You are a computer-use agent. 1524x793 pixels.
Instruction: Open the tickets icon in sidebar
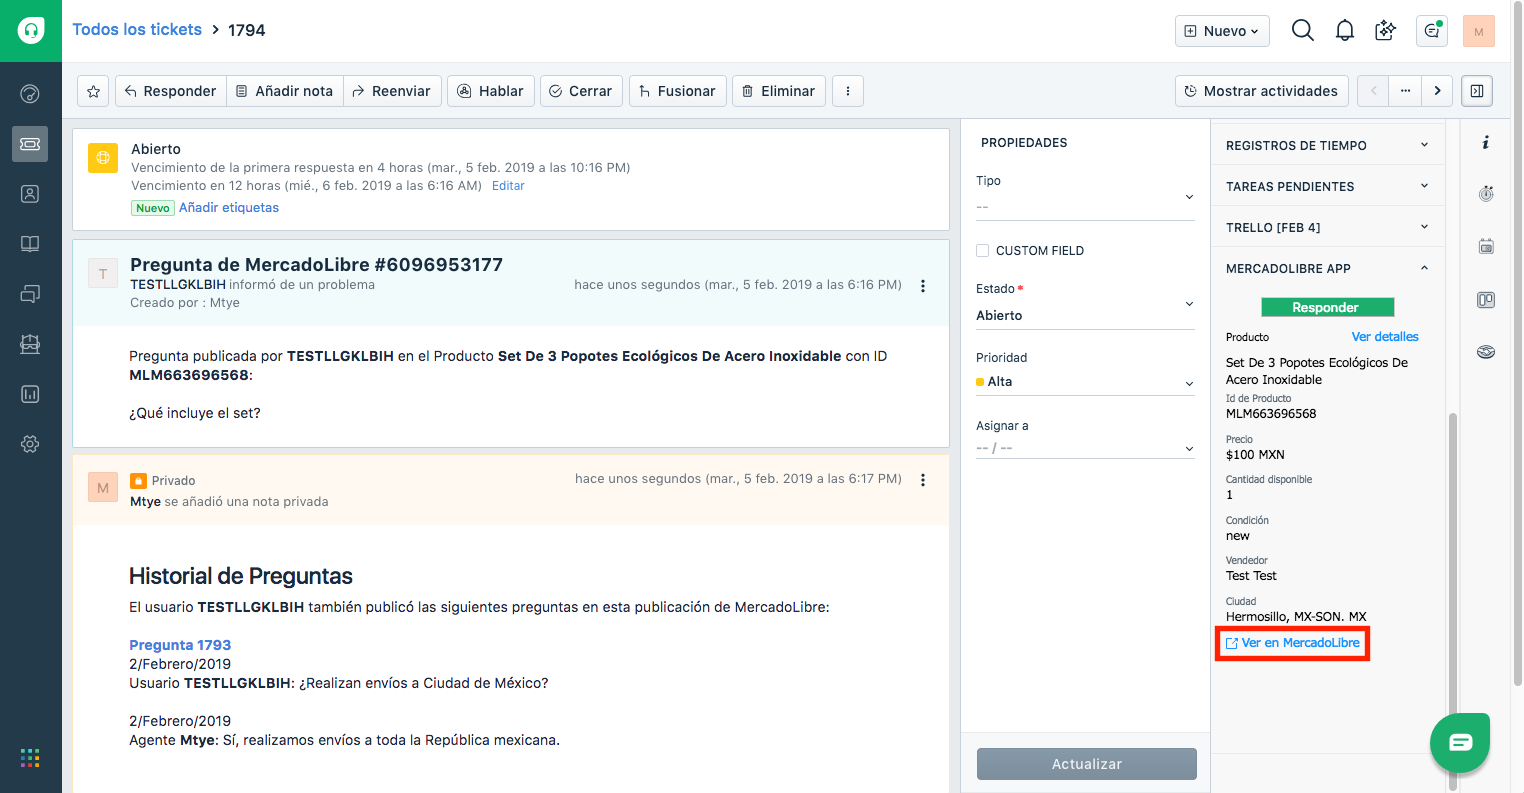(x=30, y=144)
